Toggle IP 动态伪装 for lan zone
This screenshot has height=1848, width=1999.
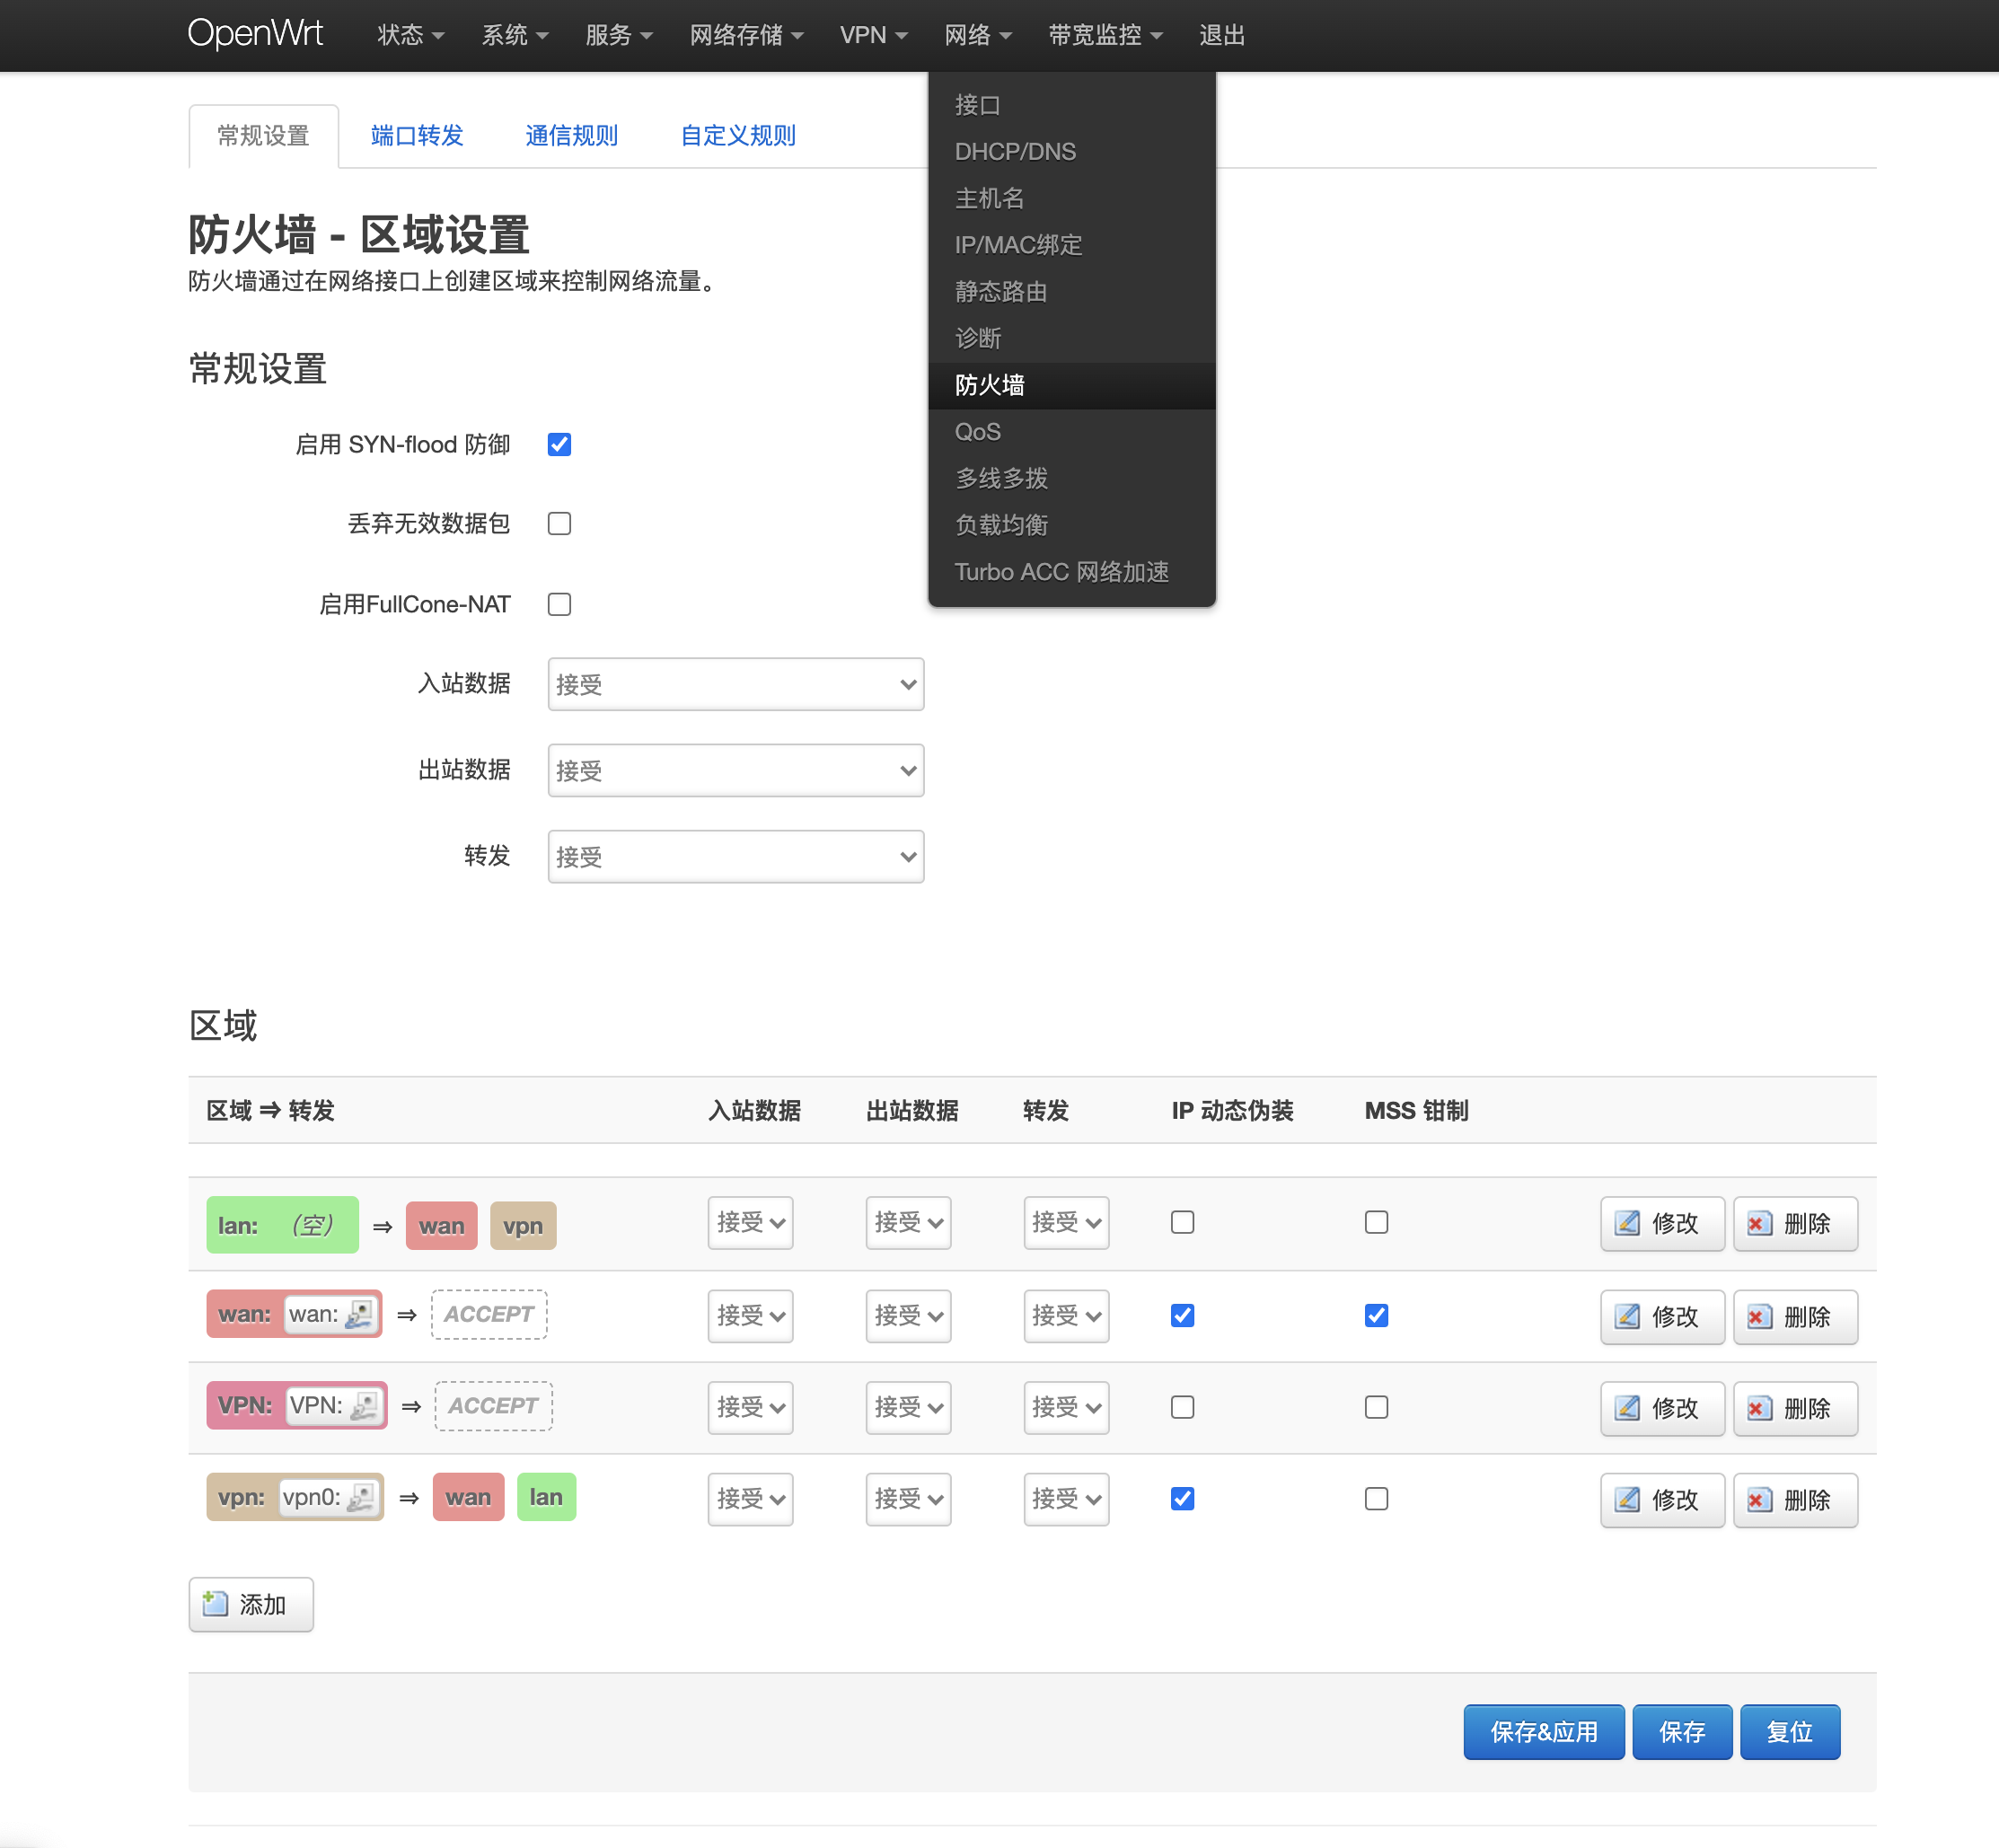click(x=1182, y=1222)
